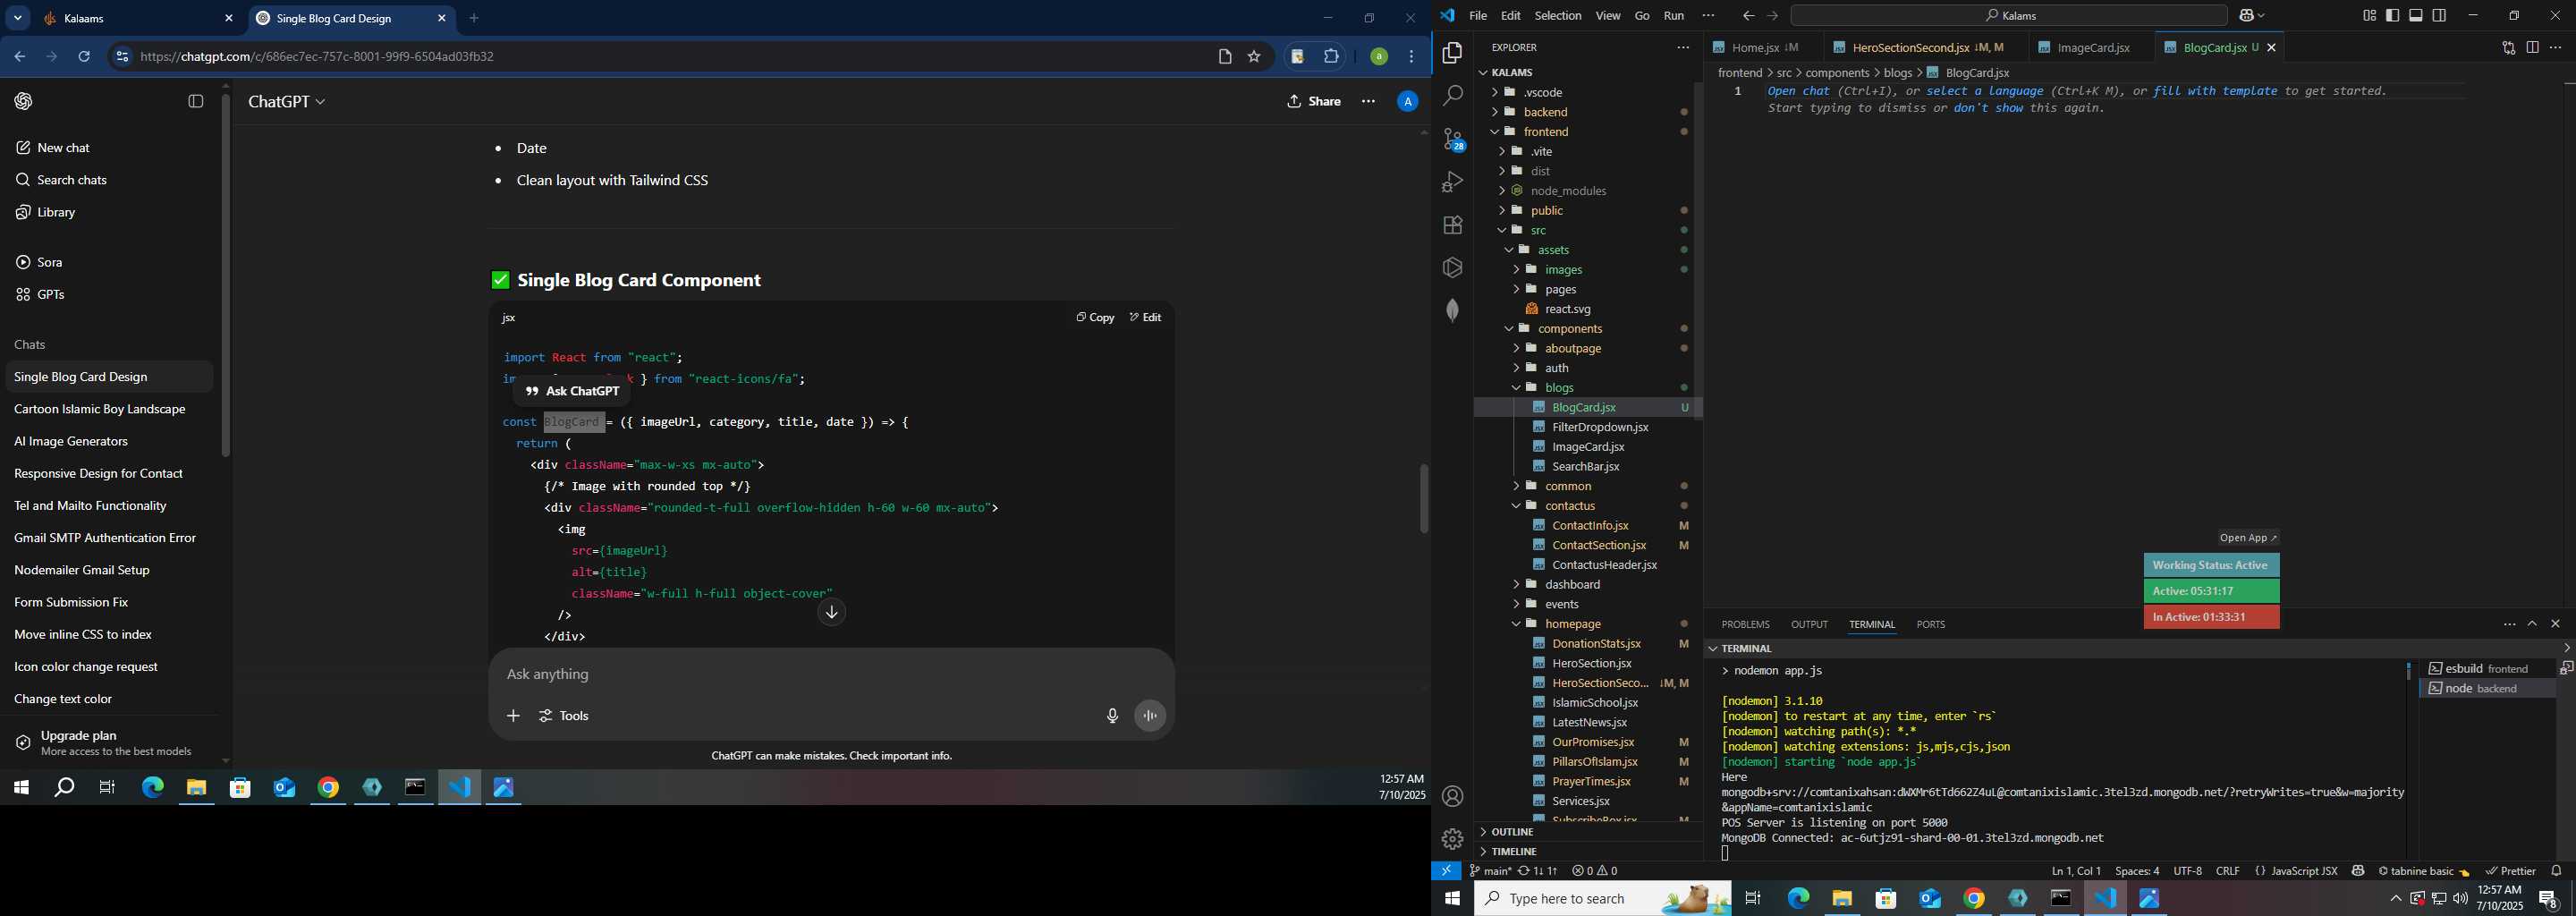Open Customize Layout icon in title bar

(2369, 16)
